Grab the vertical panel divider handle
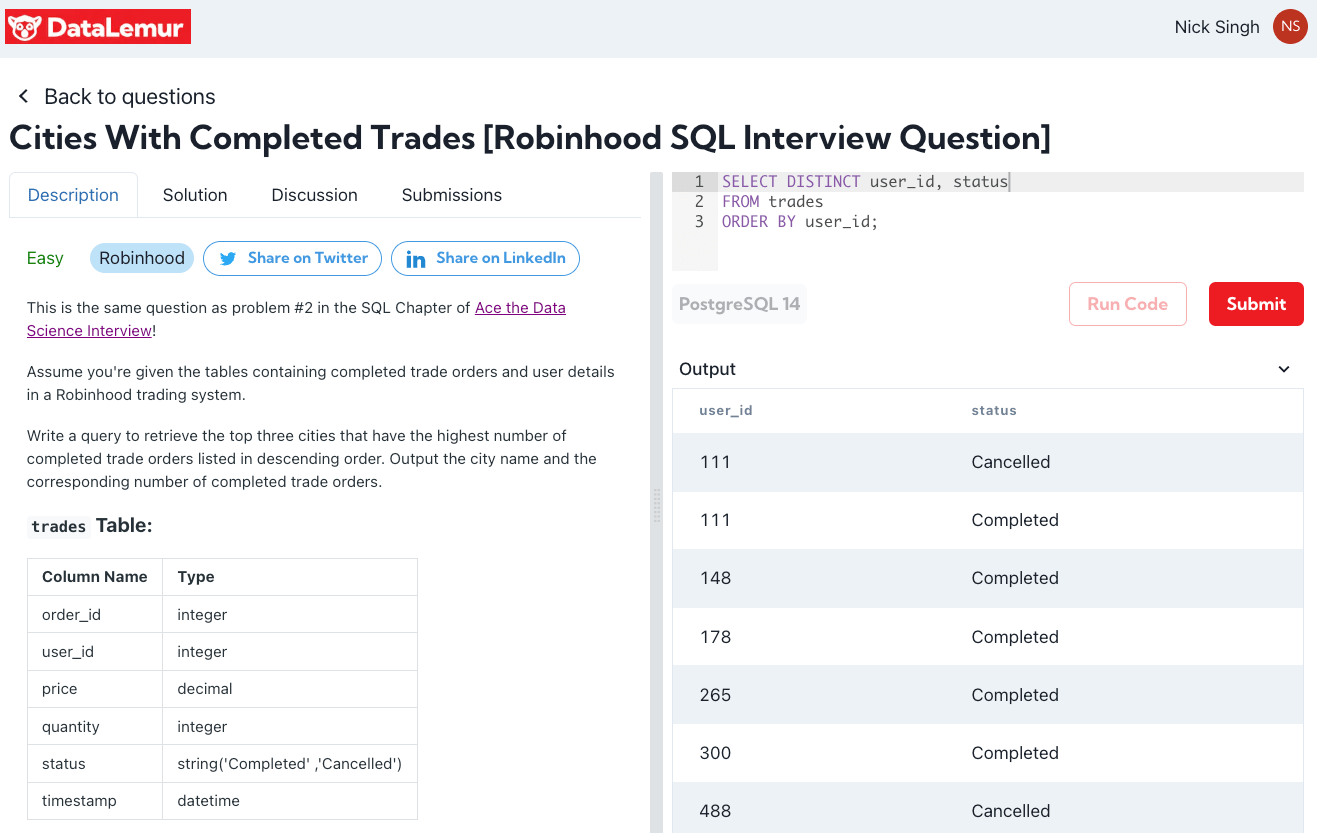 pyautogui.click(x=657, y=505)
